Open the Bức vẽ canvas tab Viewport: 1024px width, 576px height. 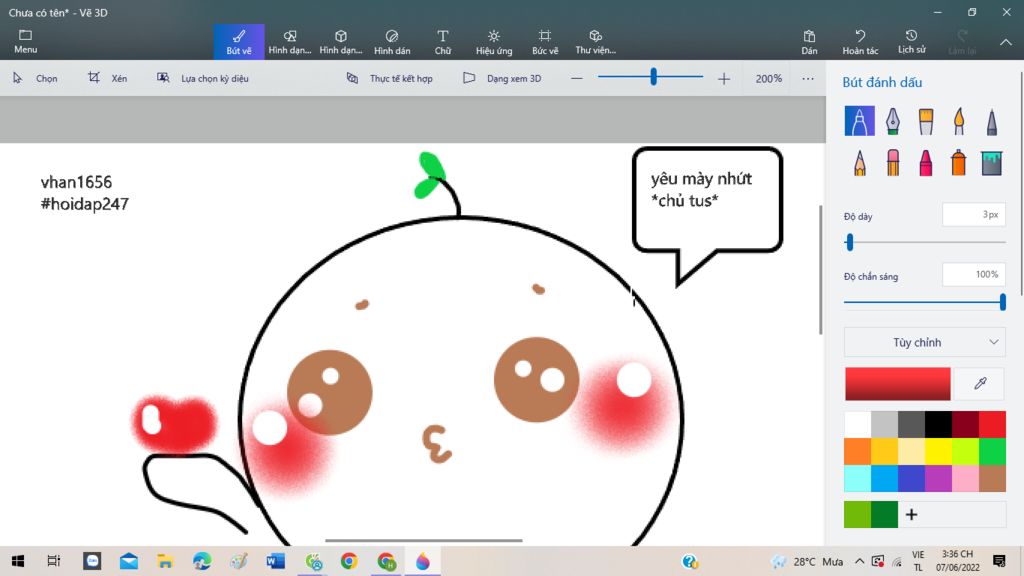tap(545, 42)
